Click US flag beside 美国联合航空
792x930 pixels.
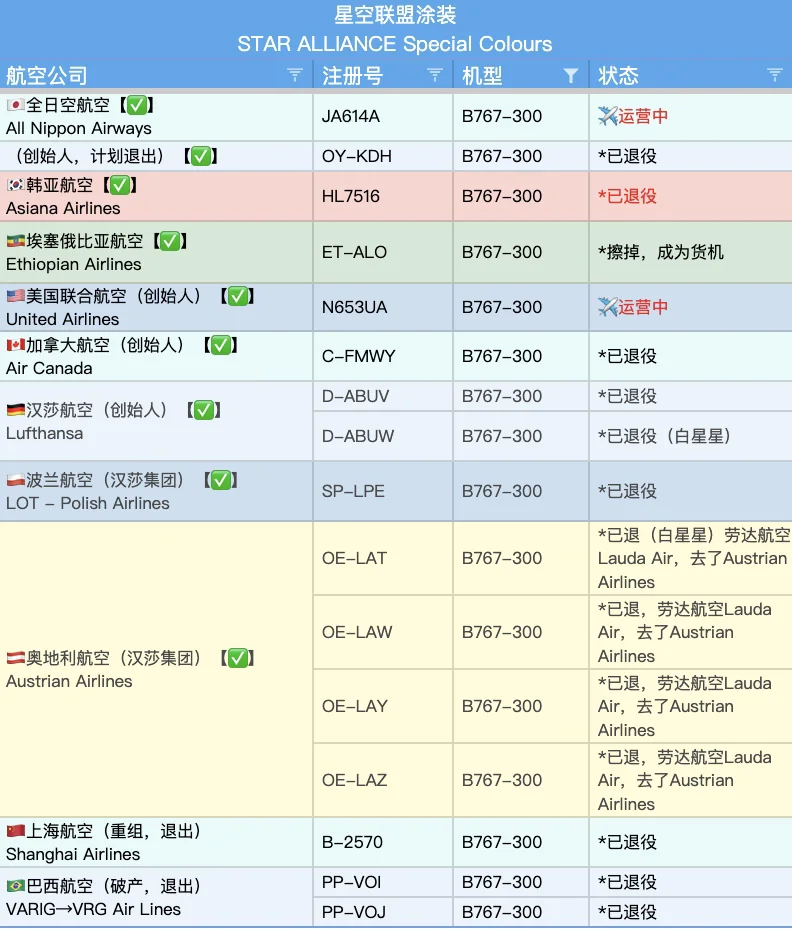click(15, 295)
